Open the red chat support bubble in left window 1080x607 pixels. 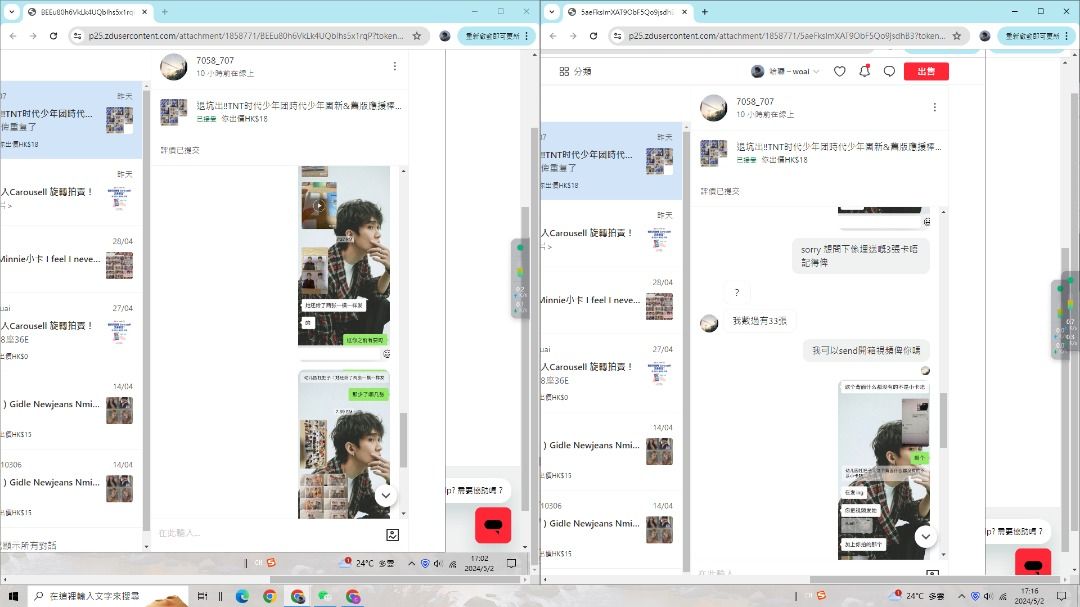[x=493, y=525]
